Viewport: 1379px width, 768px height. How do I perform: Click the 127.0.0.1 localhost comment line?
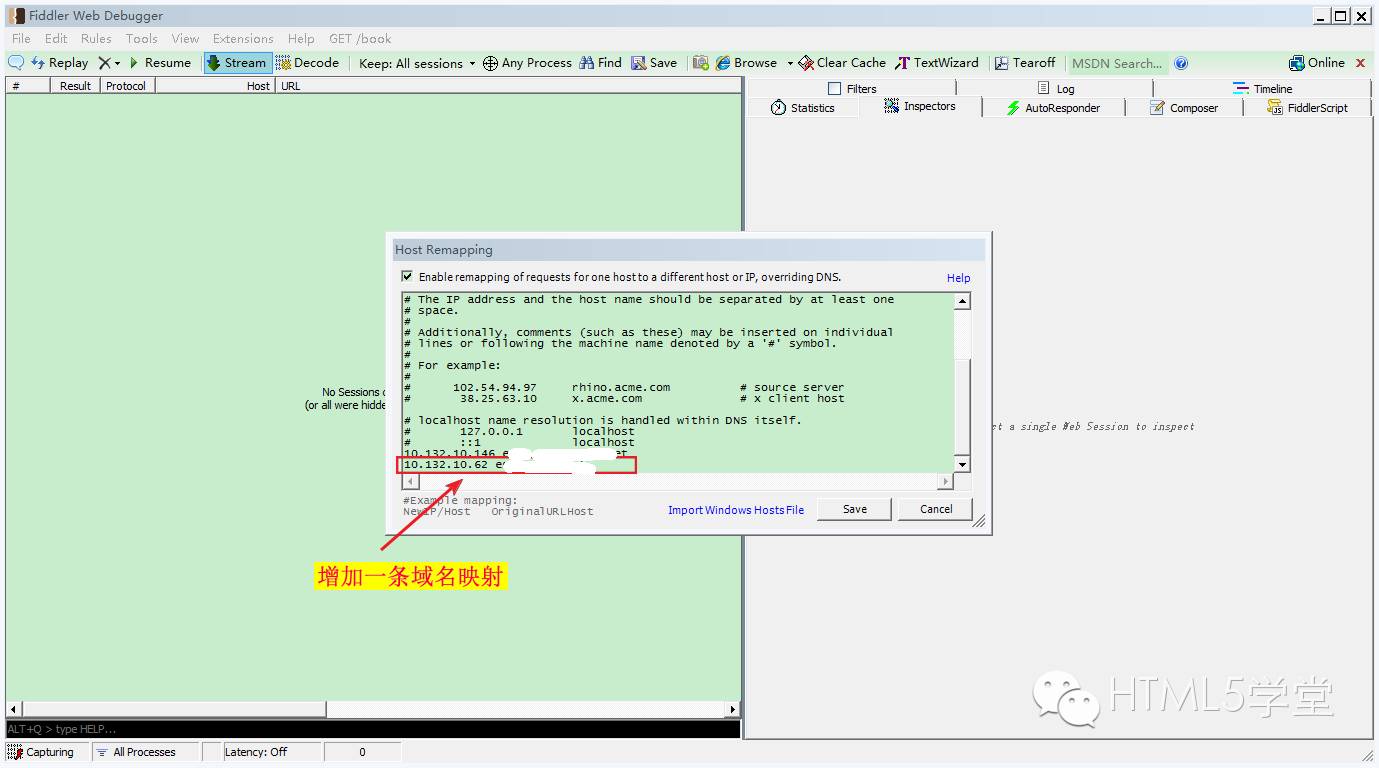click(x=519, y=431)
